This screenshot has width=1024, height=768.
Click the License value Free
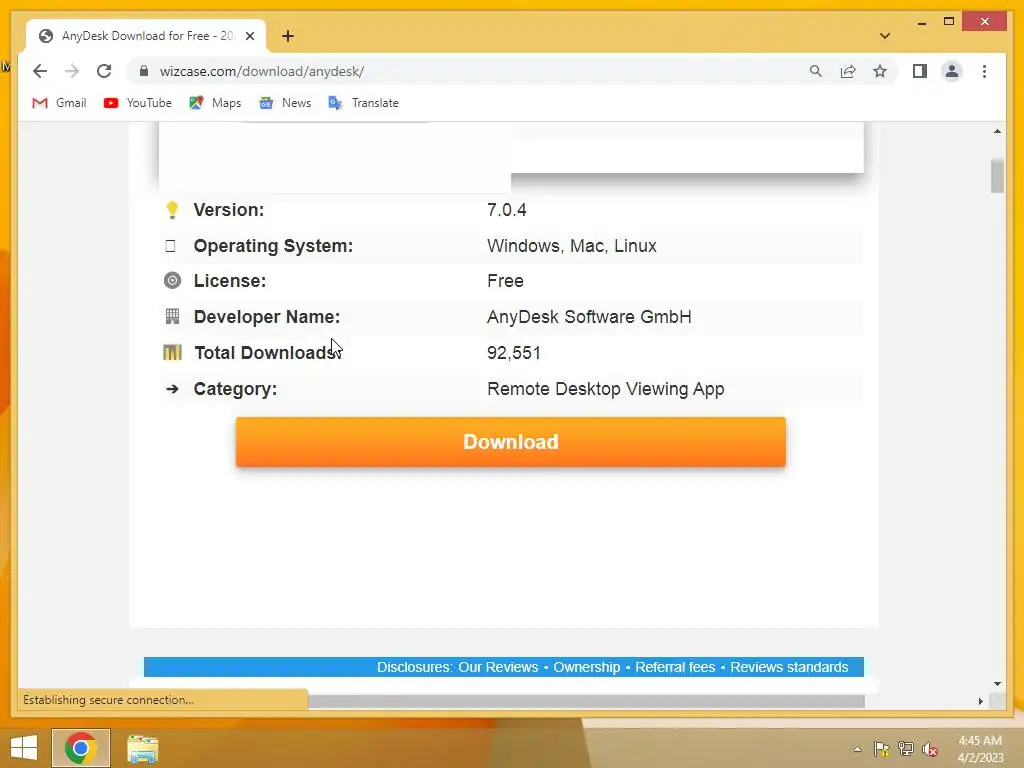[x=505, y=281]
